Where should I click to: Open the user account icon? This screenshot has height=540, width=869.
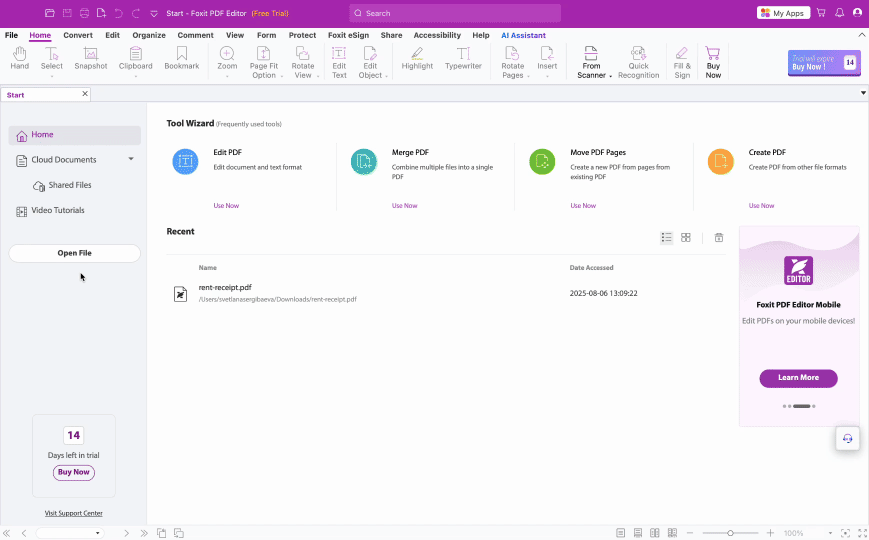tap(858, 13)
